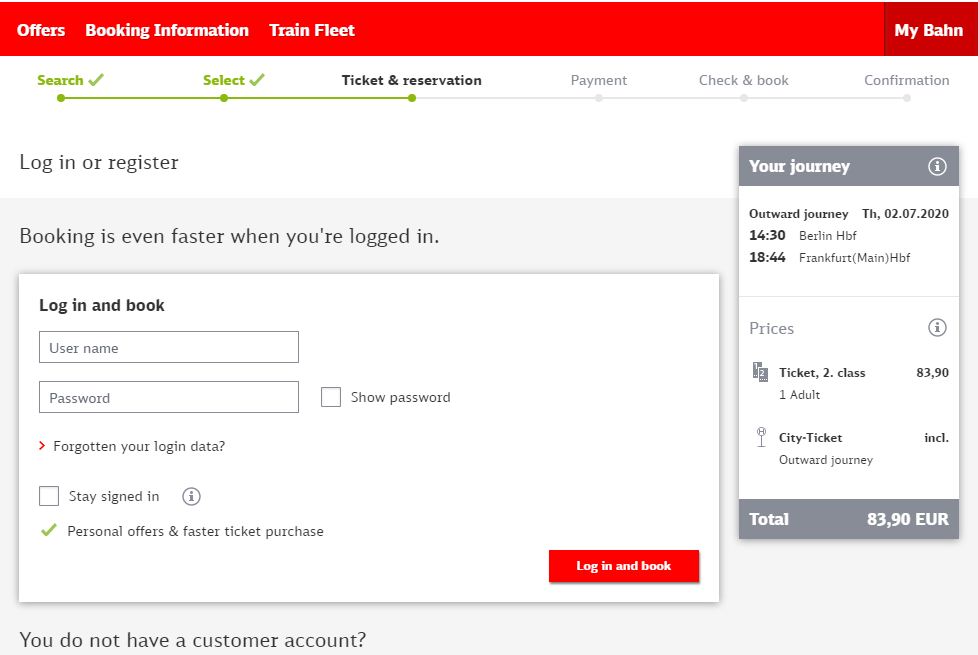The height and width of the screenshot is (655, 978).
Task: Click info icon beside Stay signed in
Action: click(192, 497)
